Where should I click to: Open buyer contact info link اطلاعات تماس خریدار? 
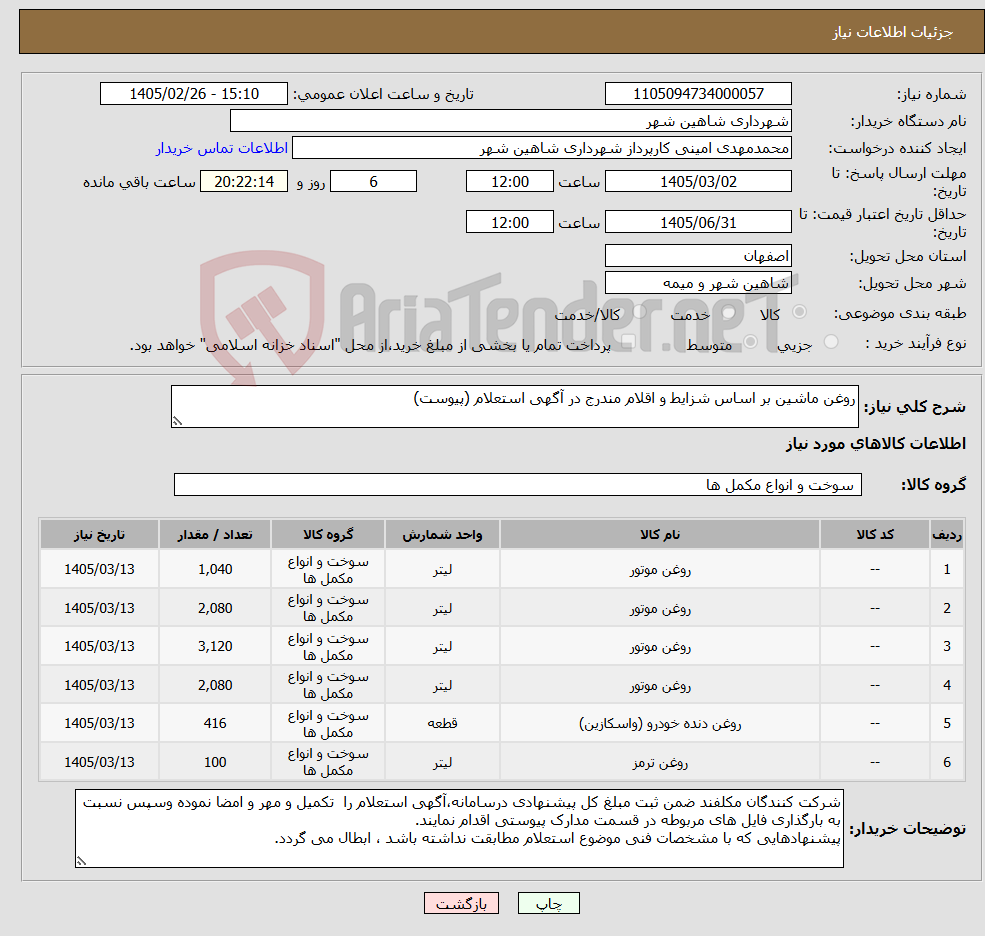222,148
